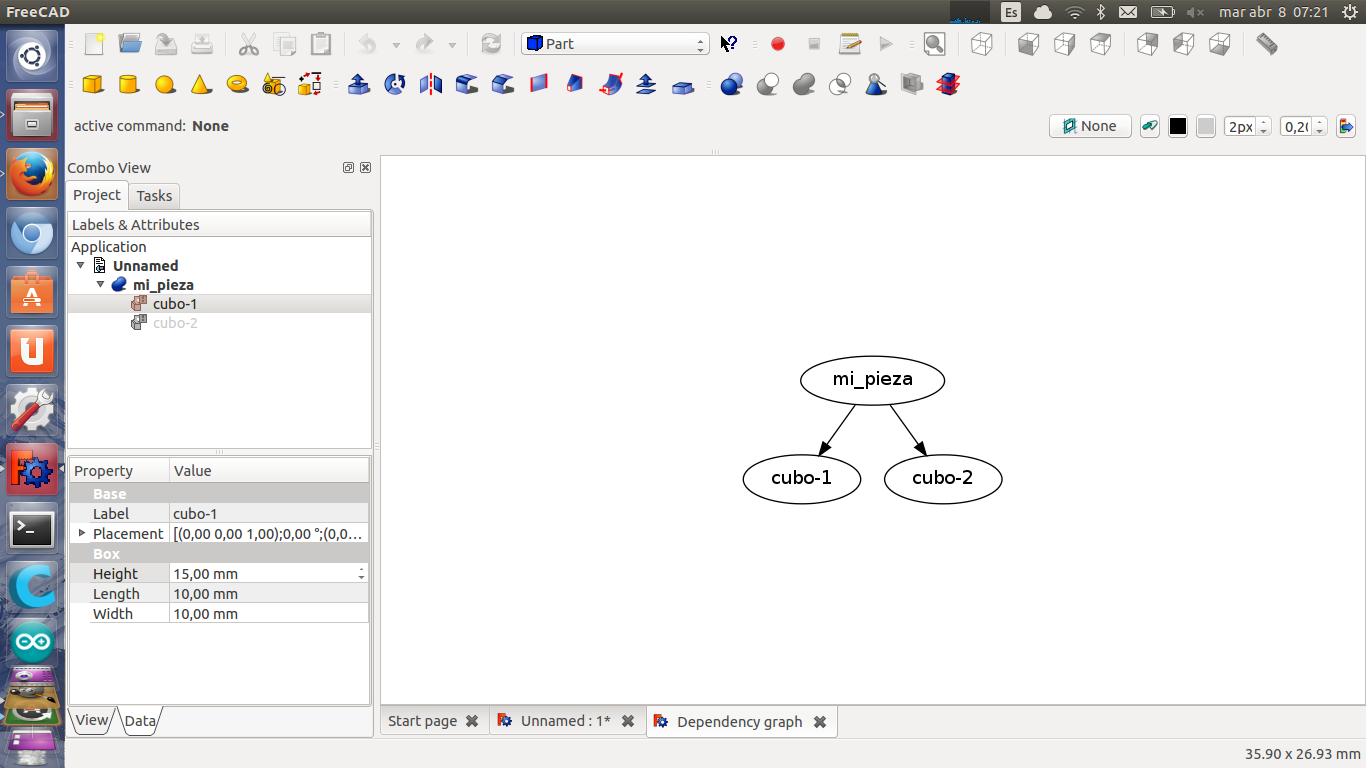Click the Boolean operation spheres icon
The height and width of the screenshot is (768, 1366).
(x=732, y=85)
